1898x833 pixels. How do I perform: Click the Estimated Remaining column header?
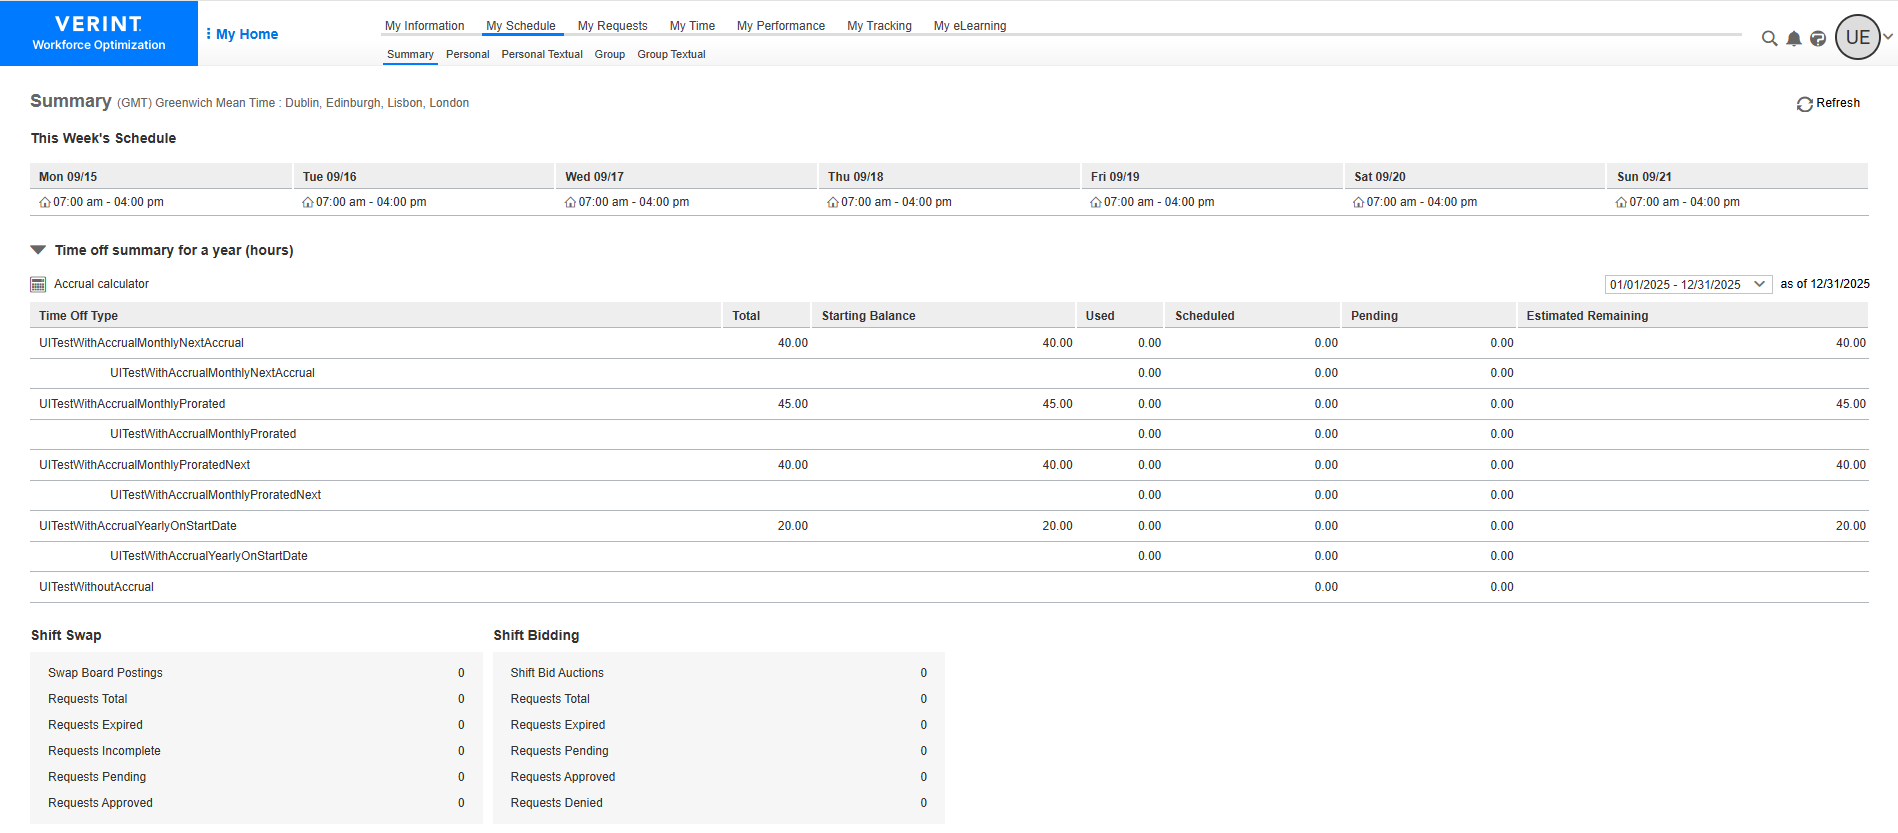[1692, 315]
